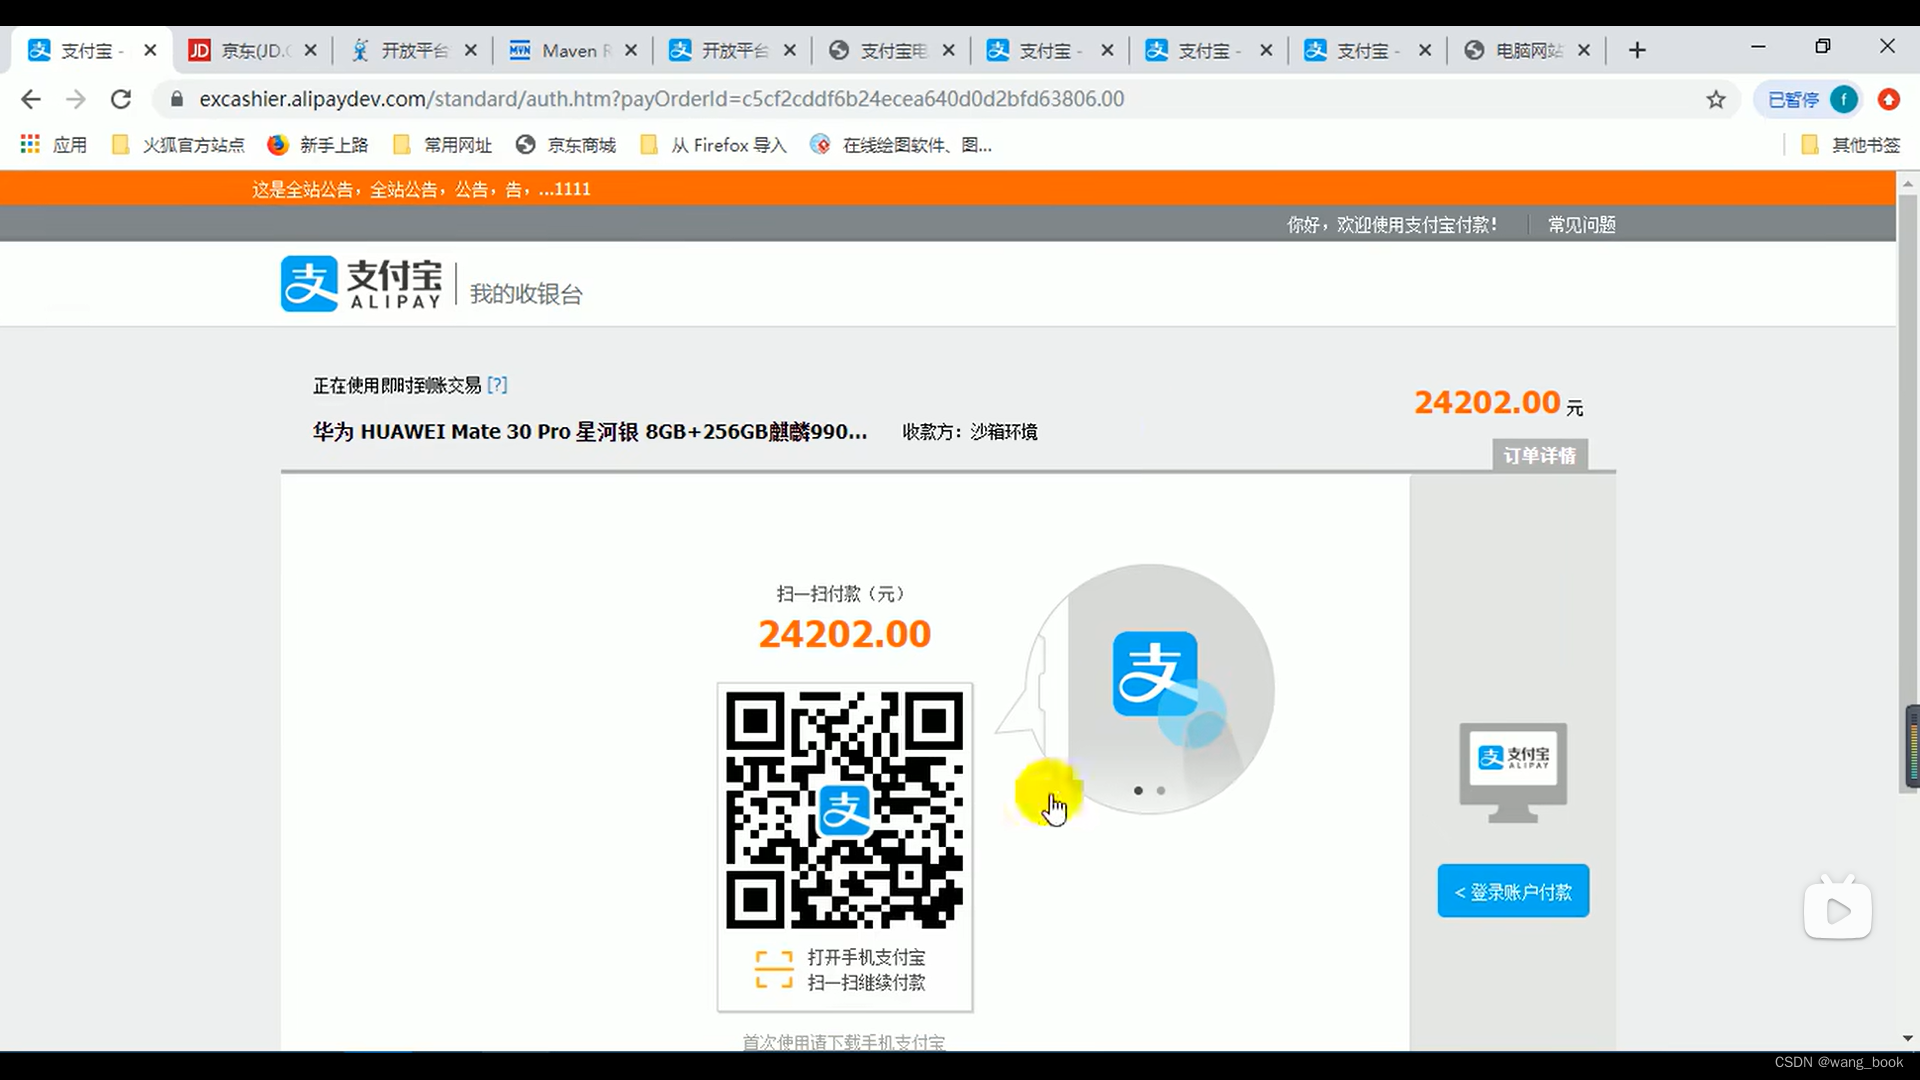Image resolution: width=1920 pixels, height=1080 pixels.
Task: Bookmark this page with the star icon
Action: coord(1716,99)
